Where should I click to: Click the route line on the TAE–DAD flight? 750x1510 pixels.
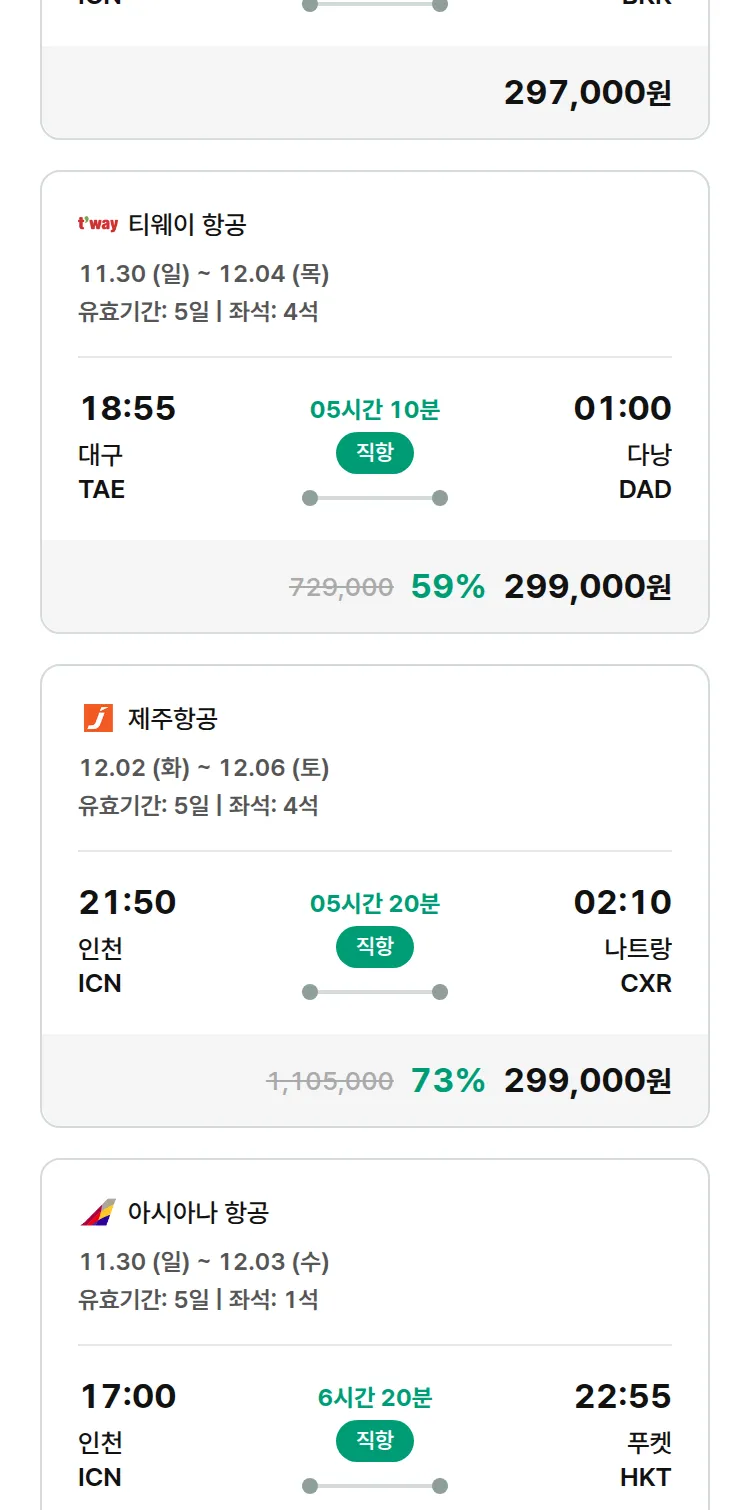pos(375,498)
